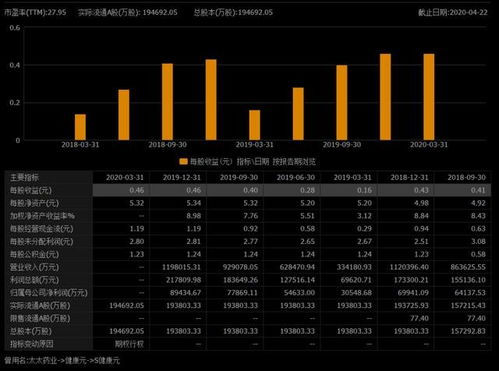
Task: Select the 指标\日期 legend label
Action: [x=253, y=162]
